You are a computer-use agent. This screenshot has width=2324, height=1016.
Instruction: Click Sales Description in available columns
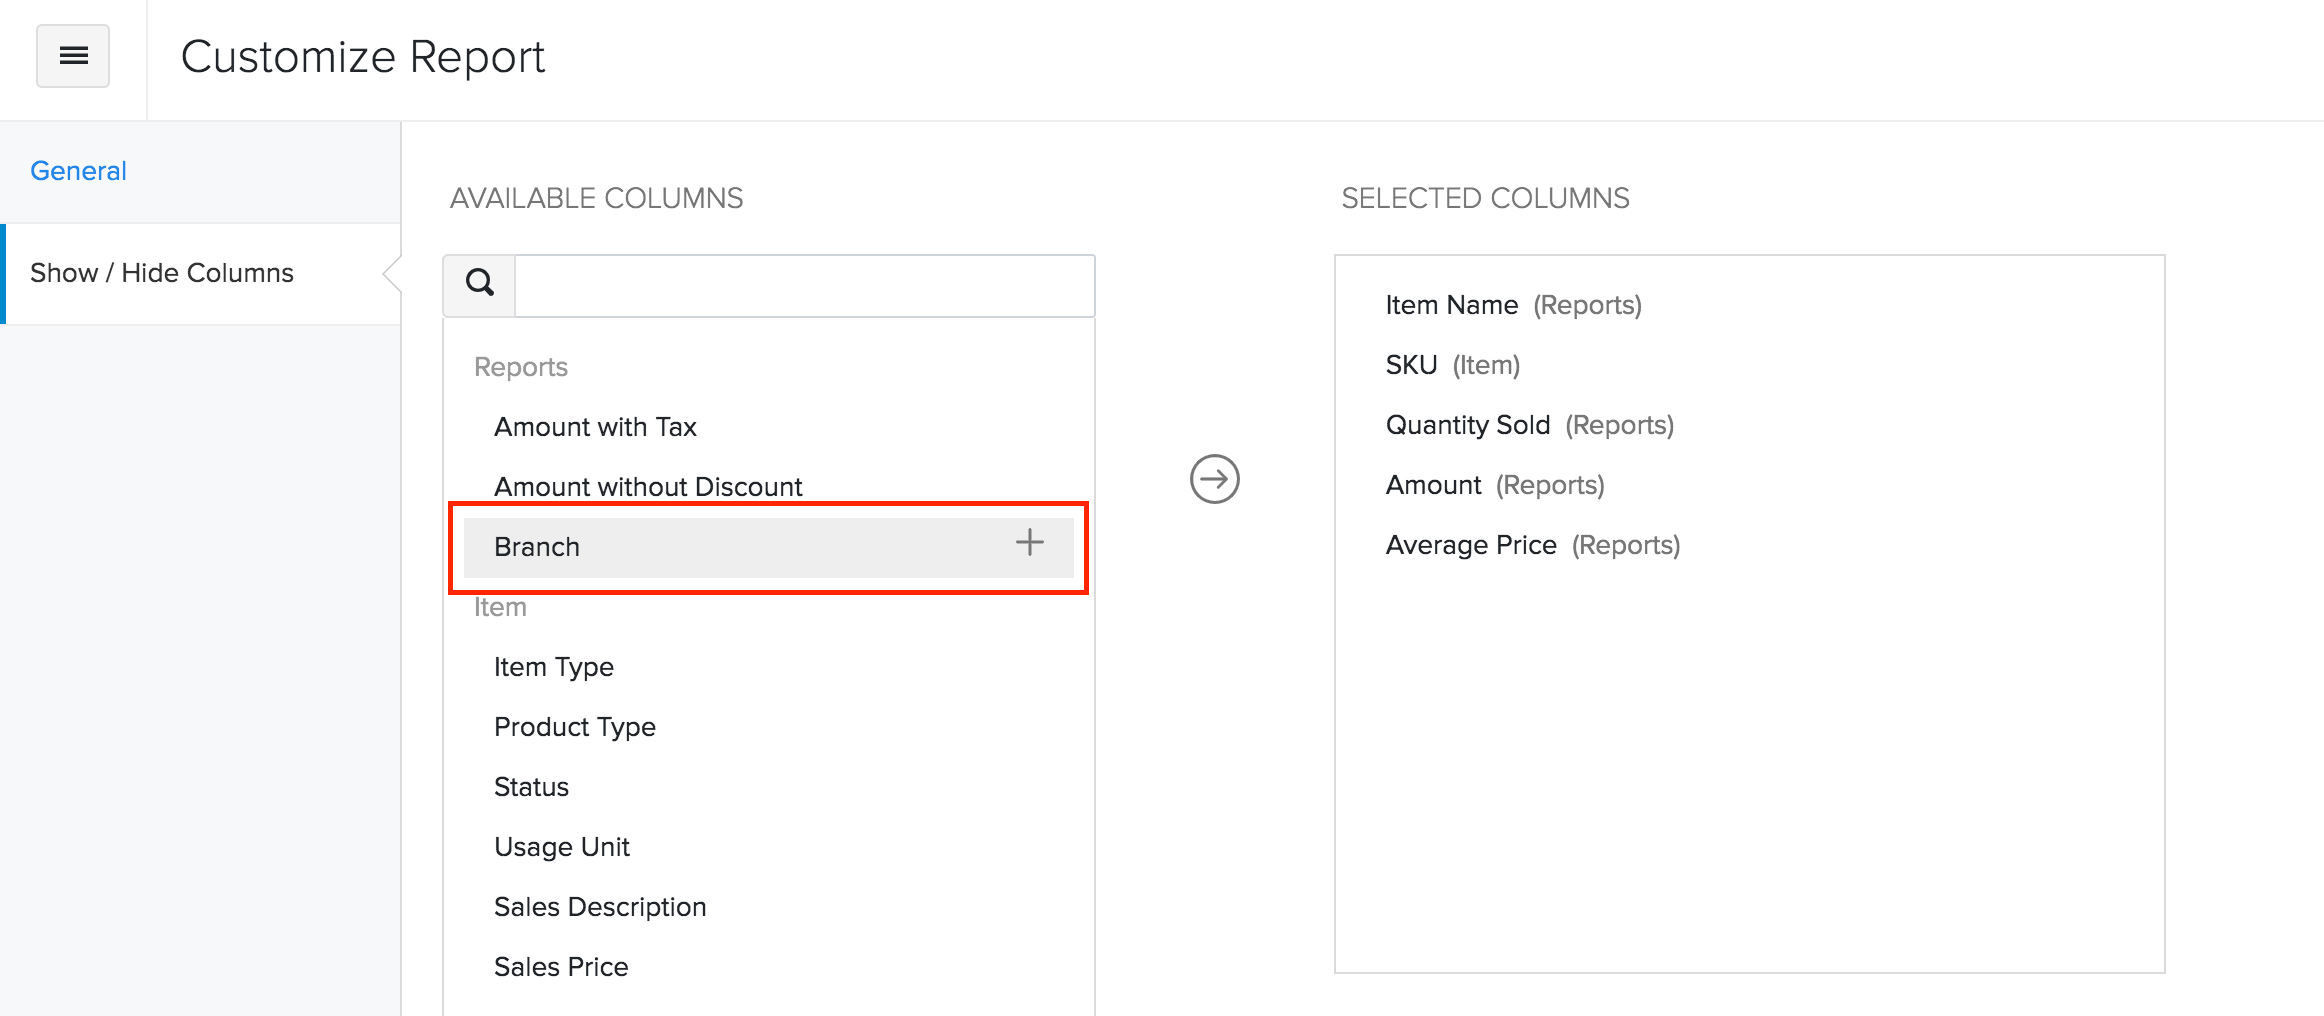(600, 907)
